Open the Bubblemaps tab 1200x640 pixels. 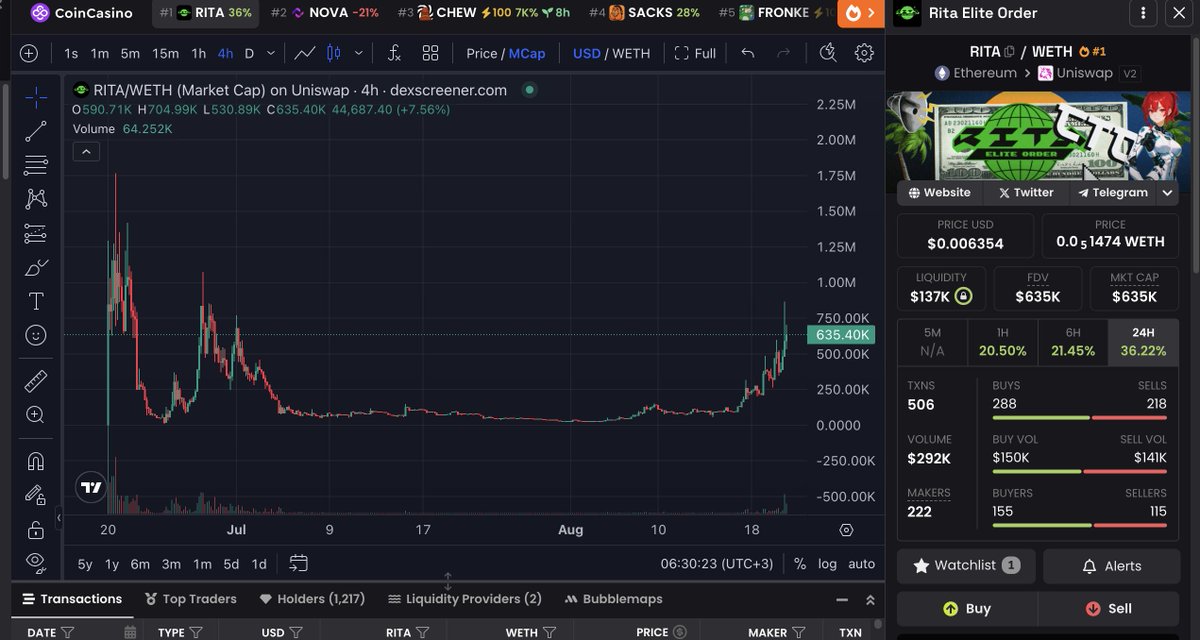coord(614,599)
